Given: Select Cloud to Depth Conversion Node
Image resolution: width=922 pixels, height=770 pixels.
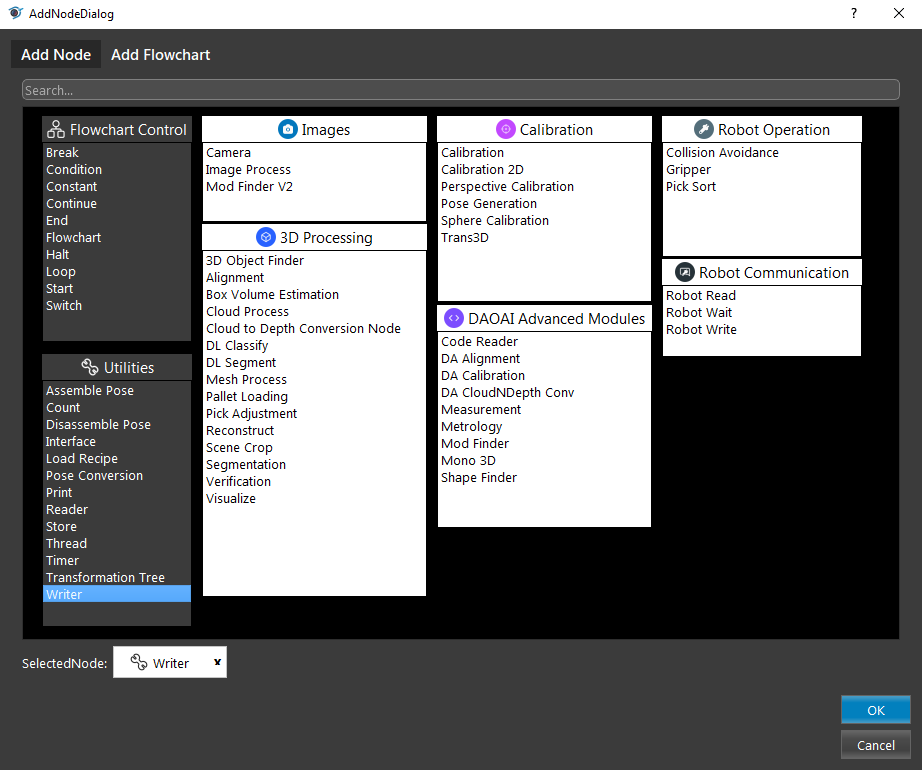Looking at the screenshot, I should tap(303, 329).
